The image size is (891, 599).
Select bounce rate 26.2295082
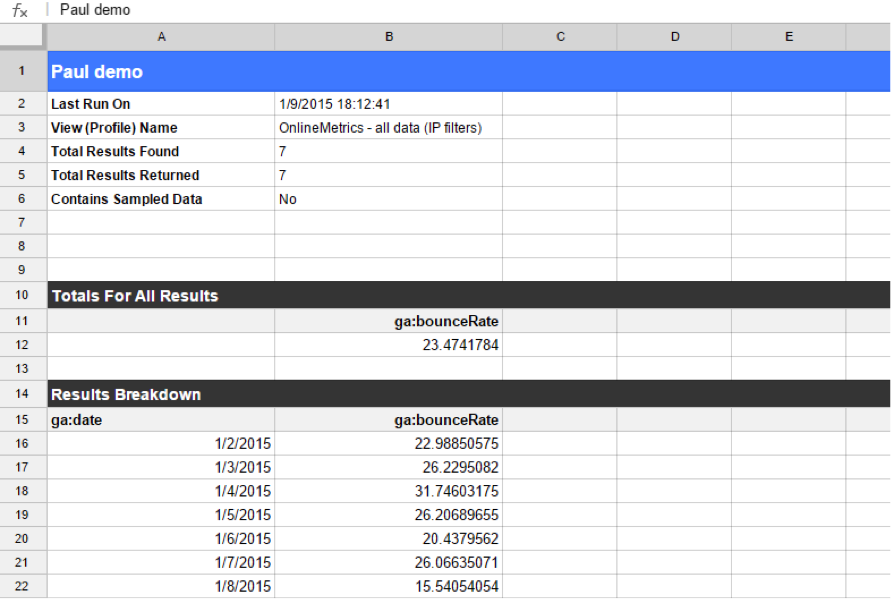click(389, 467)
